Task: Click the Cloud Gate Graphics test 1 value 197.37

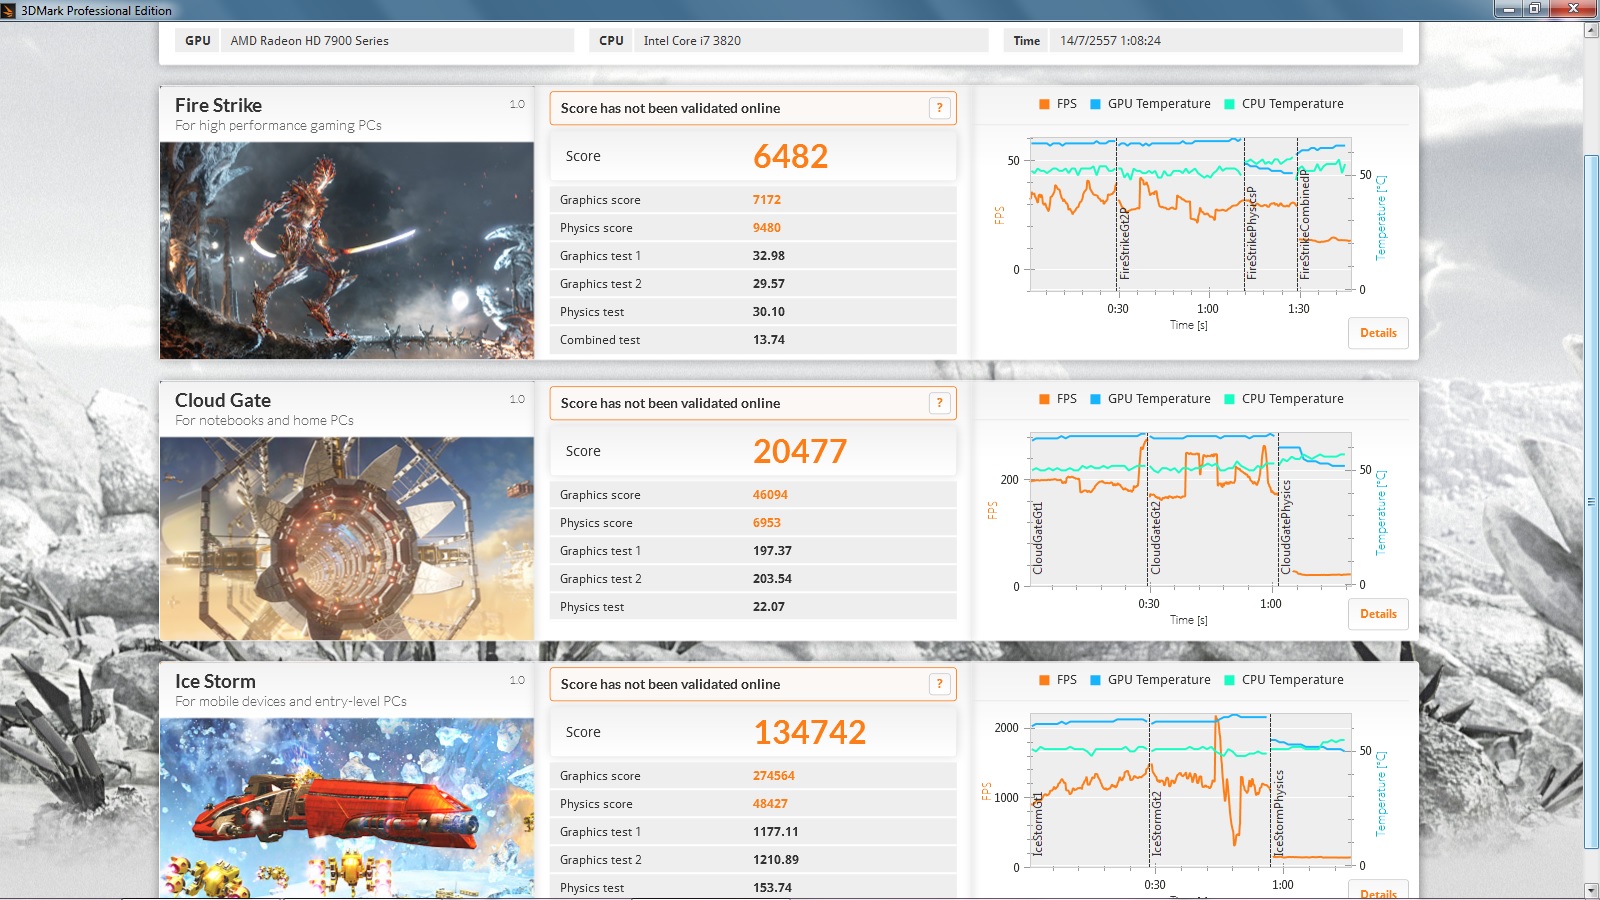Action: [x=772, y=551]
